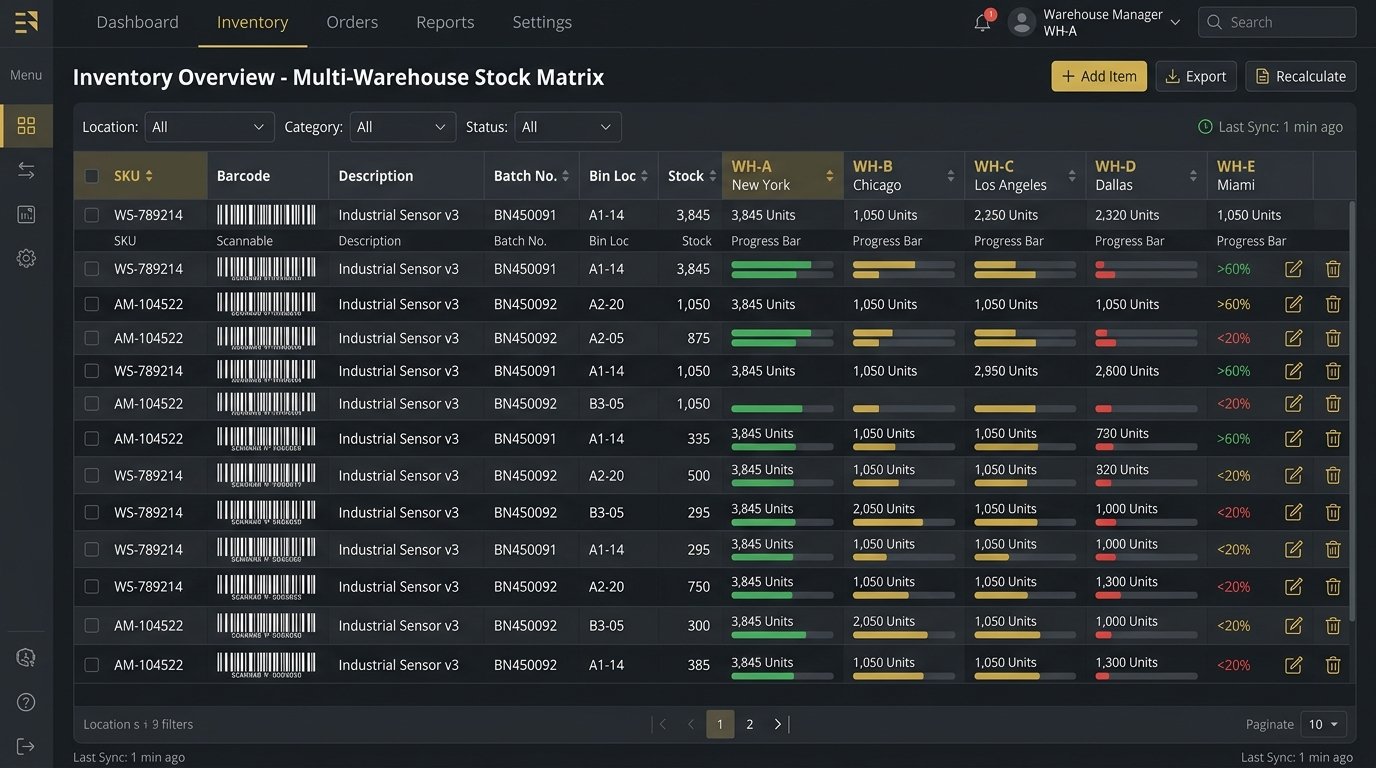Open the Paginate size dropdown
The width and height of the screenshot is (1376, 768).
click(x=1324, y=724)
